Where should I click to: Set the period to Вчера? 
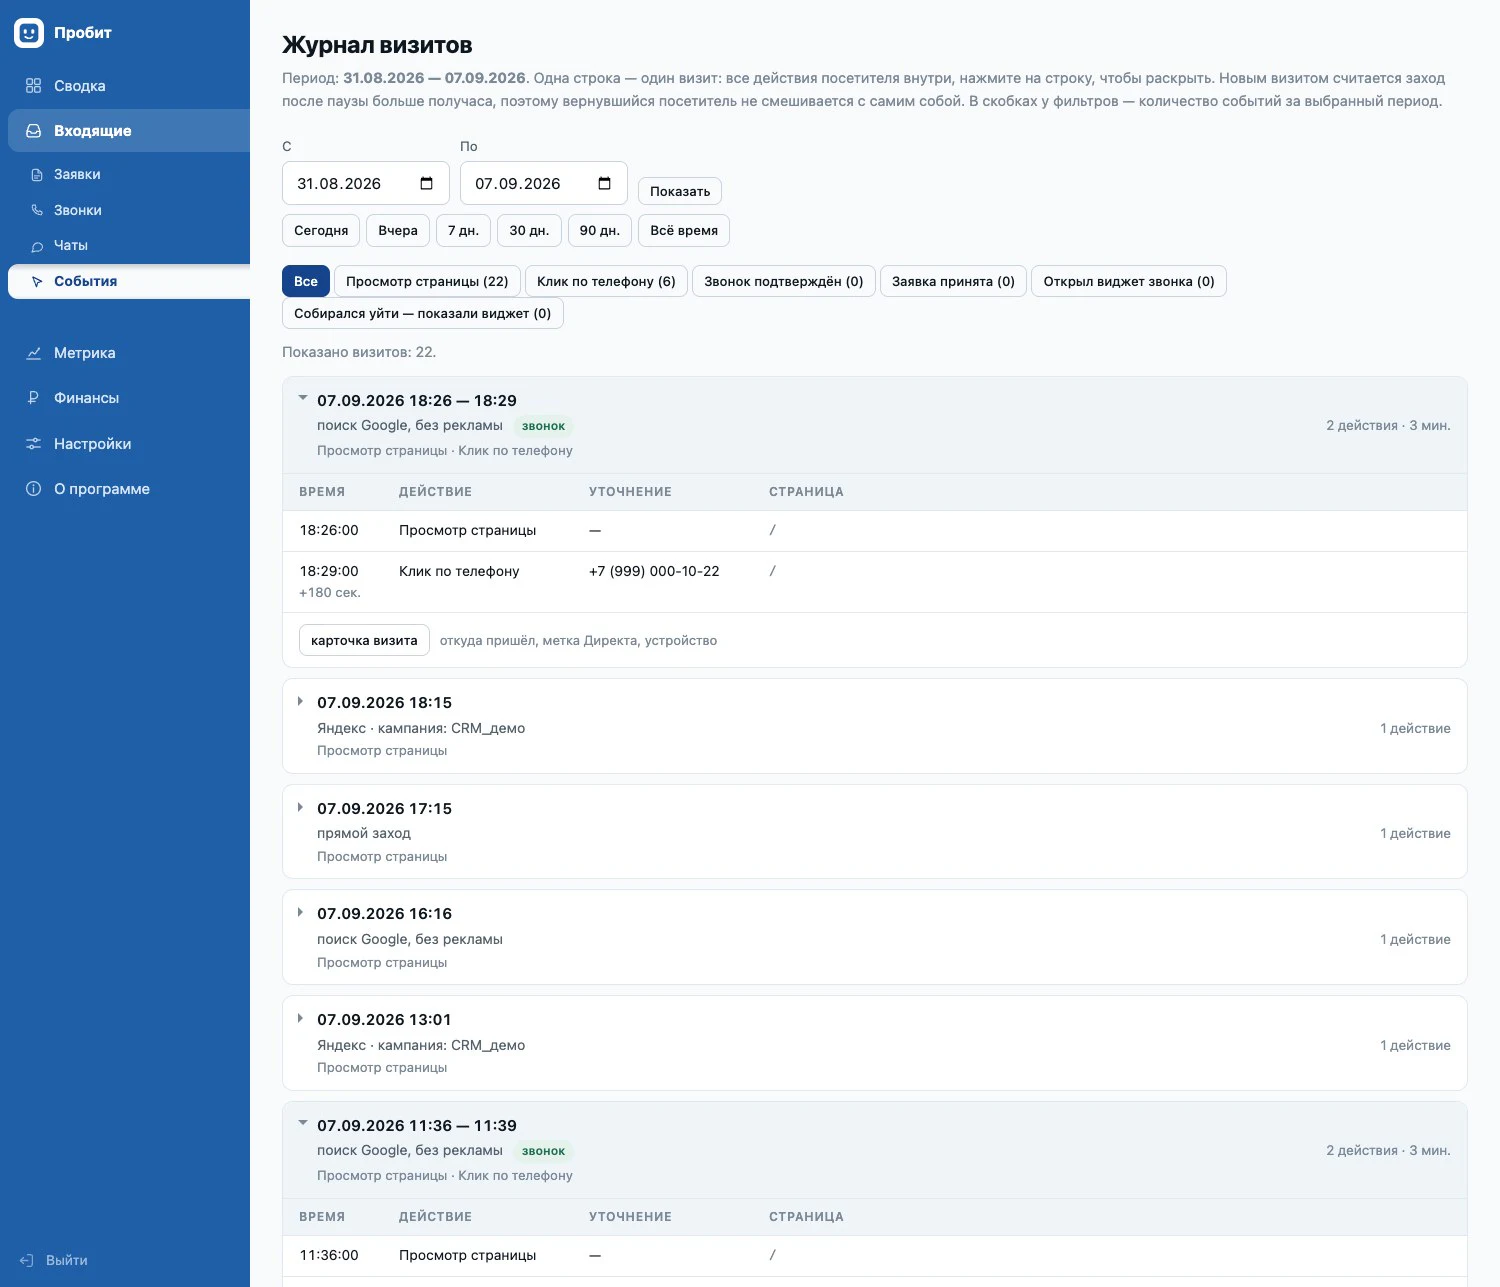pyautogui.click(x=398, y=230)
